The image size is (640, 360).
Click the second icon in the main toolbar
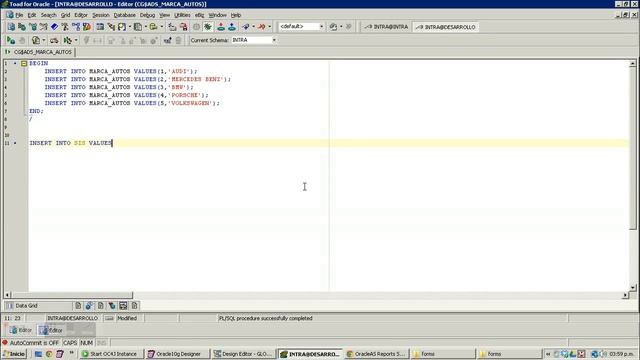click(22, 27)
